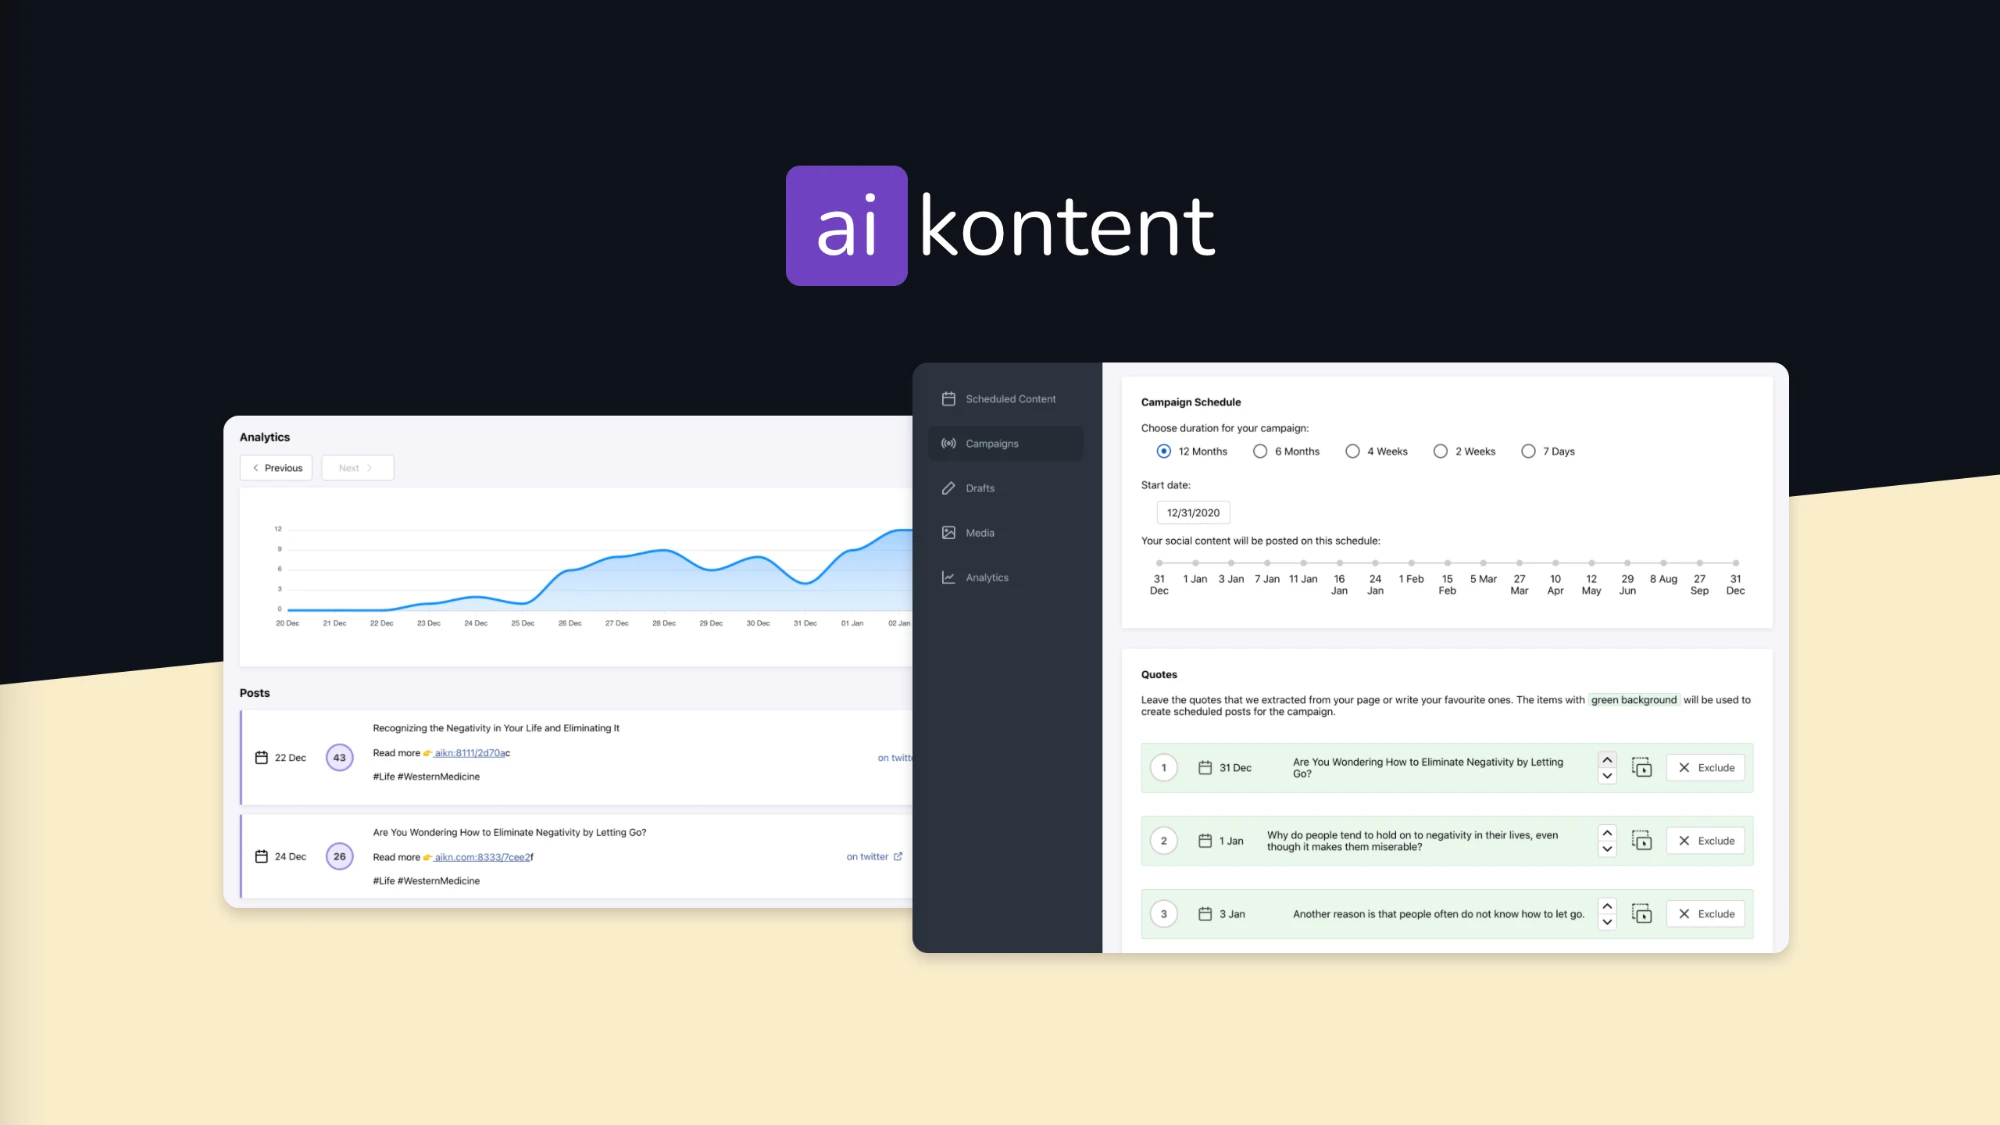Image resolution: width=2000 pixels, height=1125 pixels.
Task: Click the 'green background' highlighted label
Action: click(1634, 700)
